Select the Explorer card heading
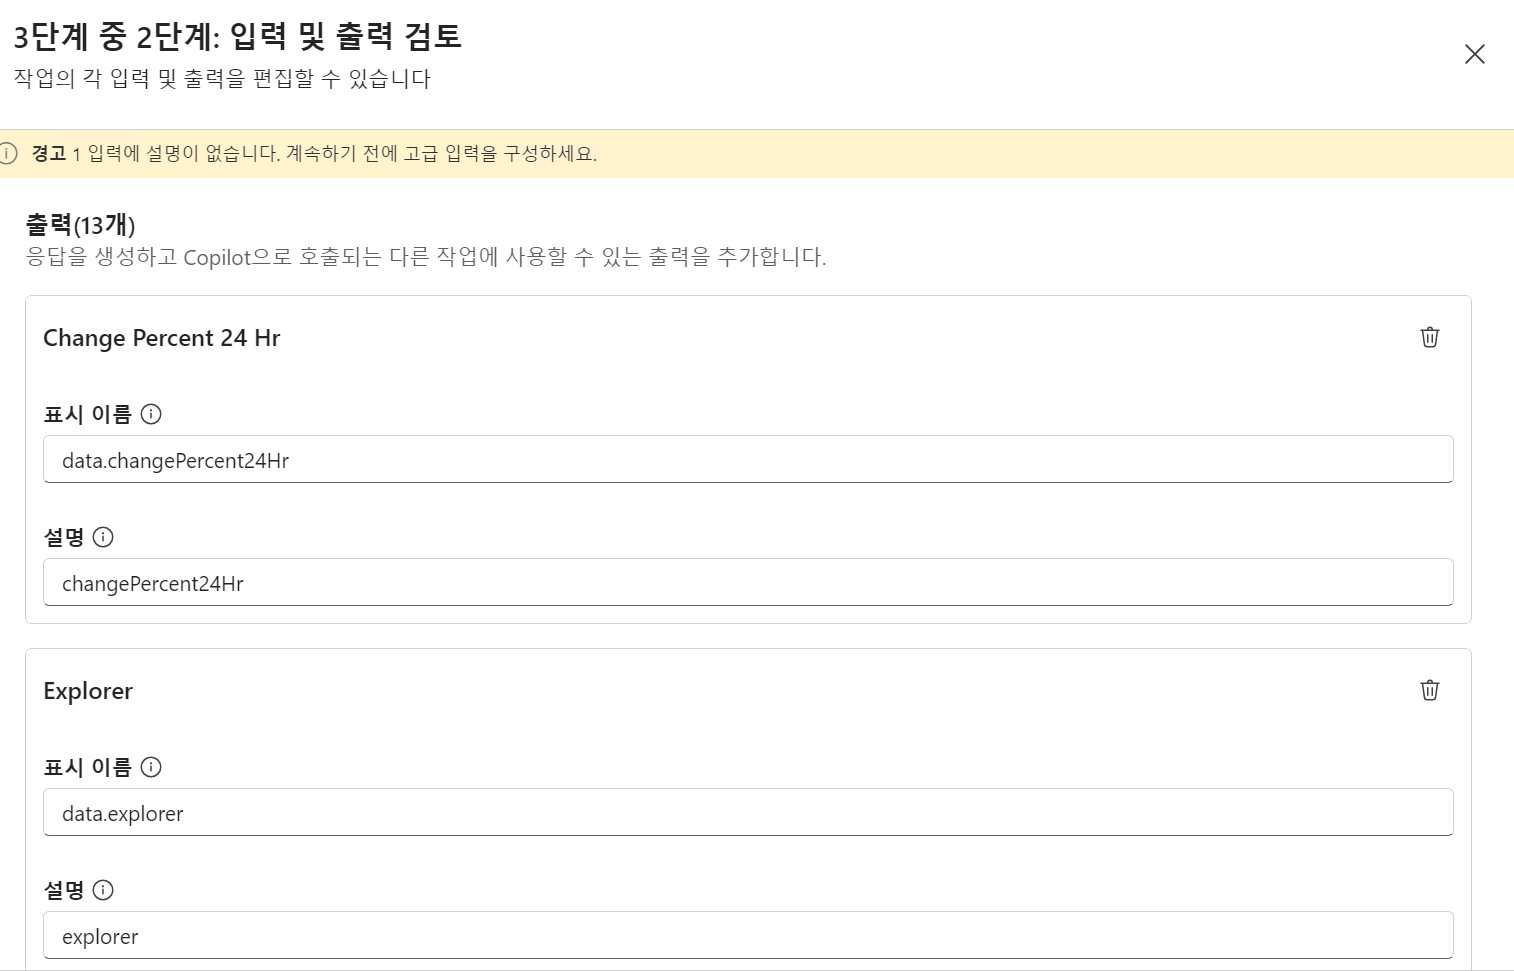The width and height of the screenshot is (1514, 971). click(x=88, y=691)
